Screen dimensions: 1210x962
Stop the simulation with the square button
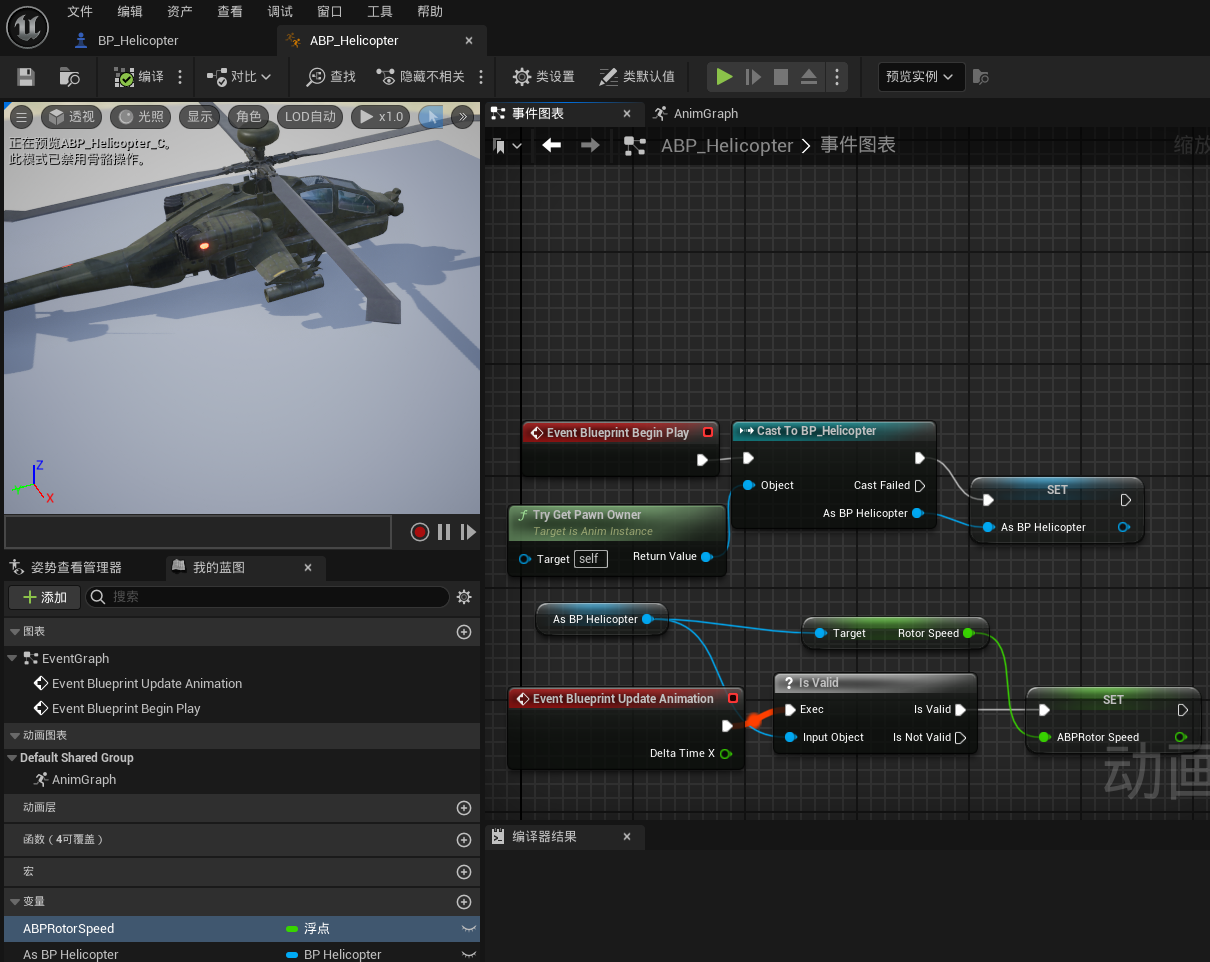(781, 77)
